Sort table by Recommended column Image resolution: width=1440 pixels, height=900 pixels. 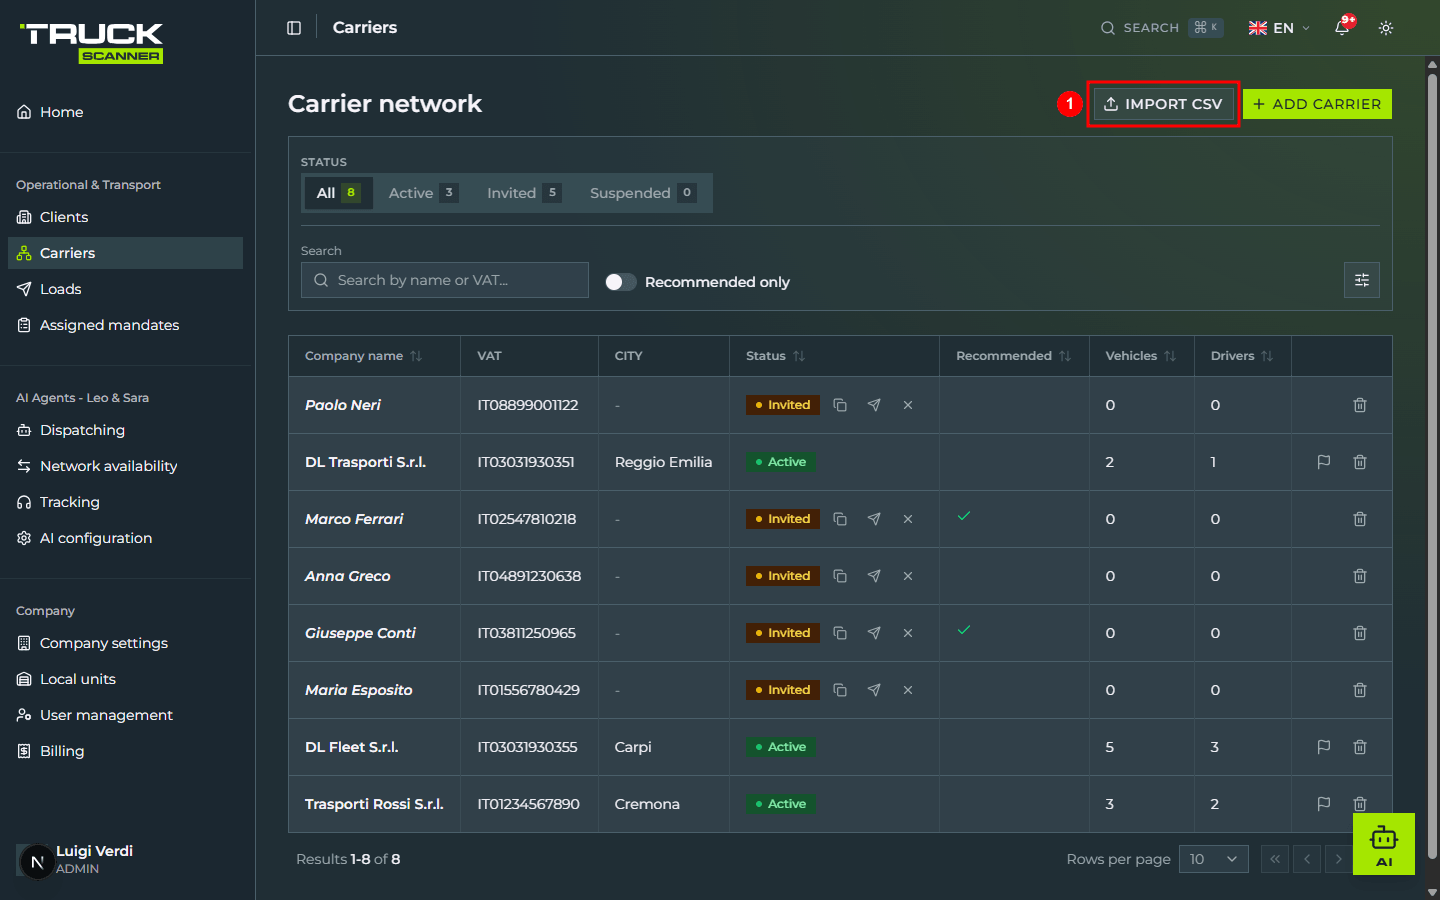click(x=1013, y=356)
